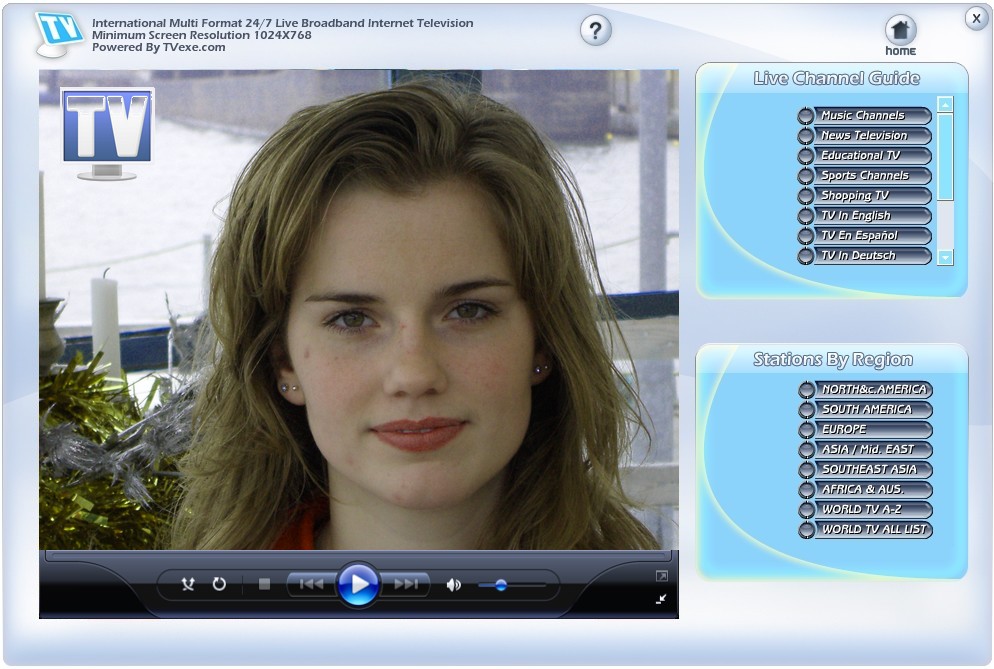Enable shuffle playback mode
Image resolution: width=994 pixels, height=669 pixels.
(186, 585)
